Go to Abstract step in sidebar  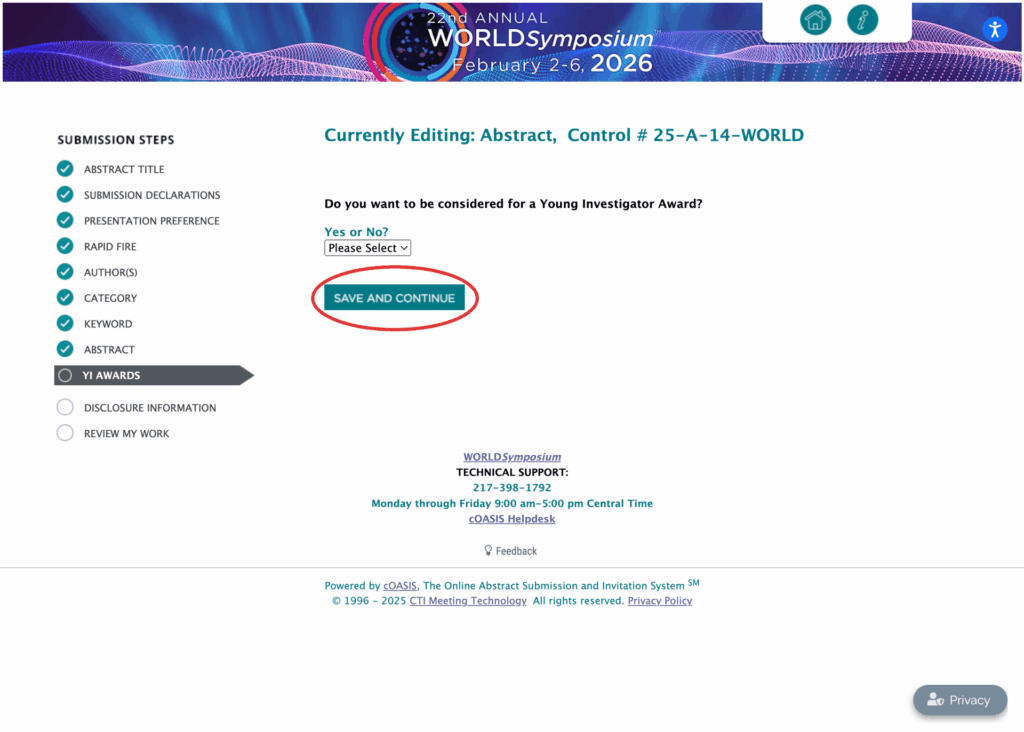[x=109, y=350]
